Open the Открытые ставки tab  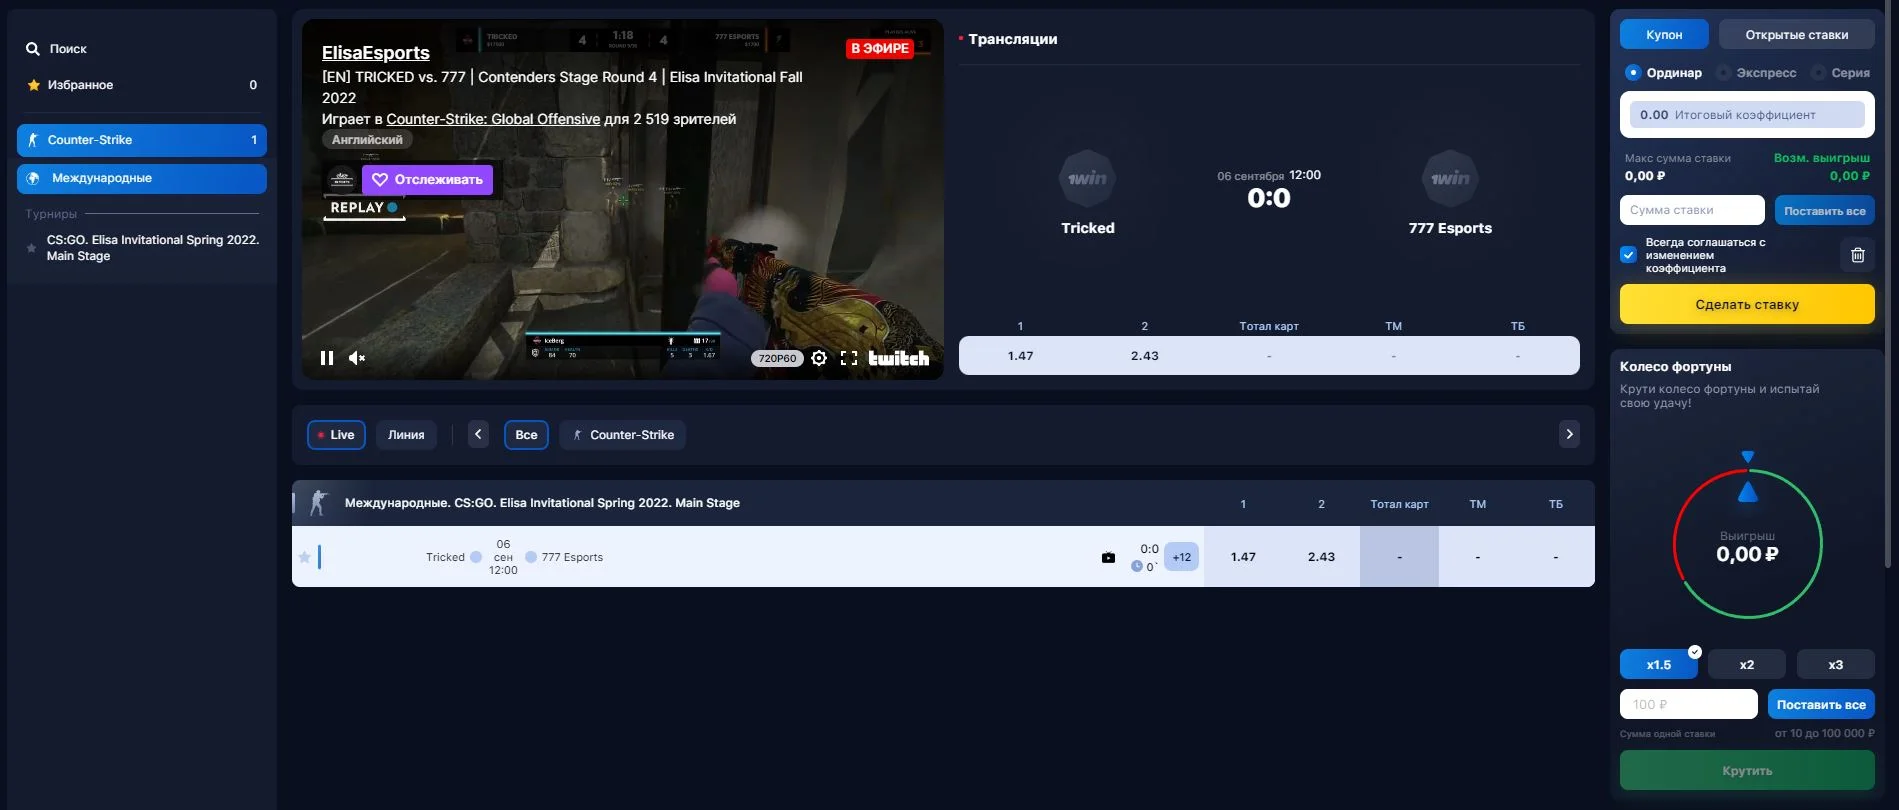(x=1796, y=35)
